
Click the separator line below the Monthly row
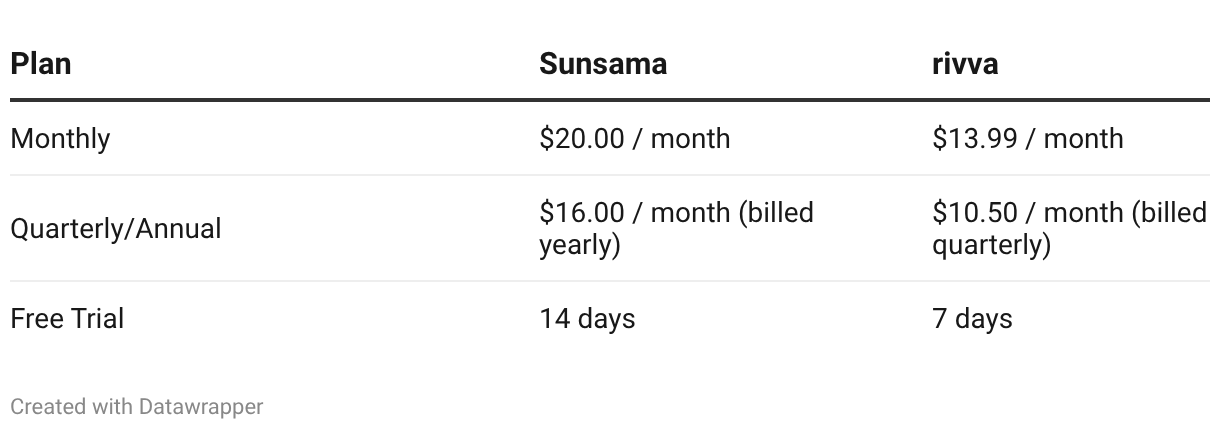pos(610,175)
